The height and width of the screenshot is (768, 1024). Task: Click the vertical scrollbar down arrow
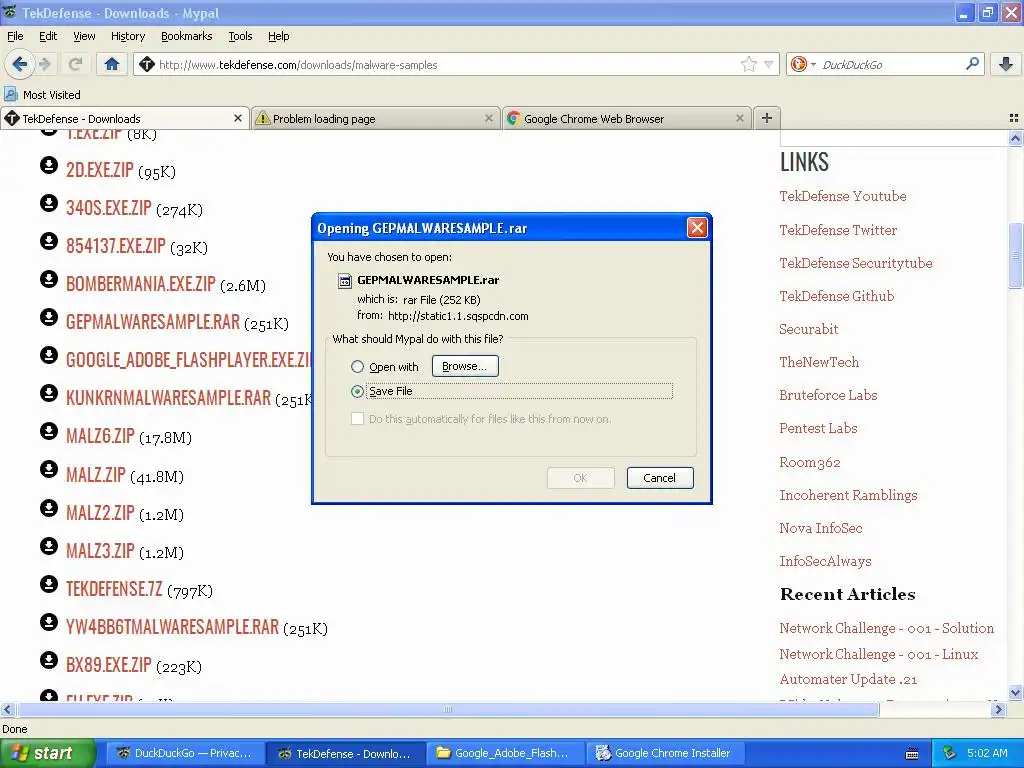tap(1015, 692)
